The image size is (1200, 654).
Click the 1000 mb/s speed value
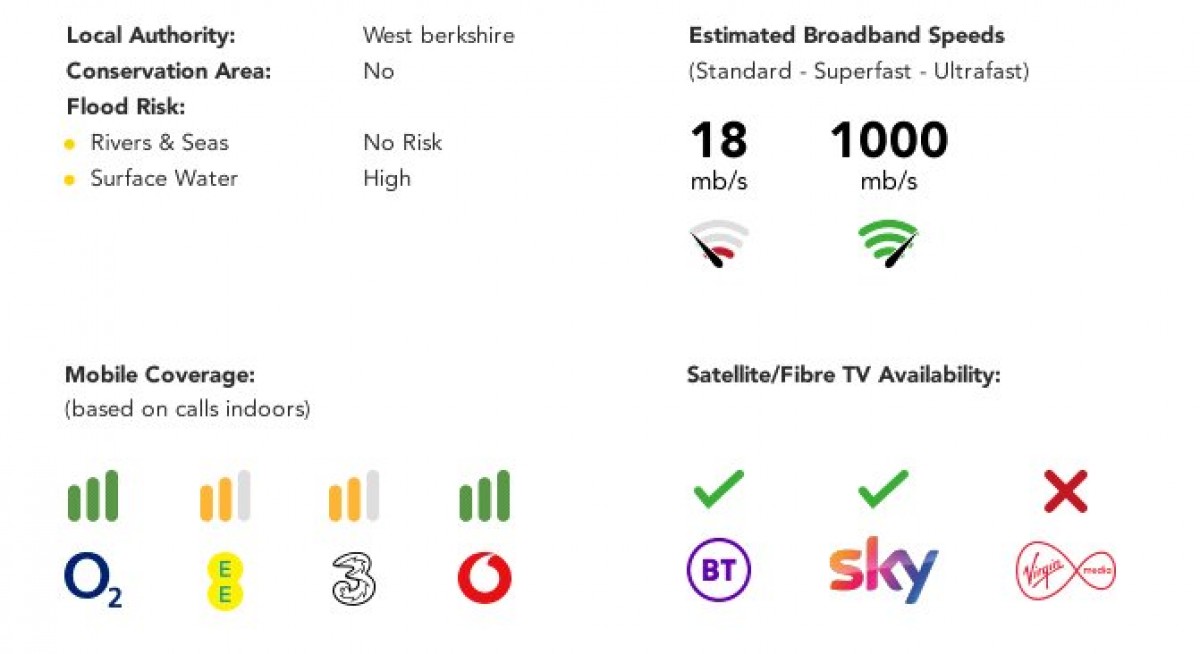click(x=889, y=155)
